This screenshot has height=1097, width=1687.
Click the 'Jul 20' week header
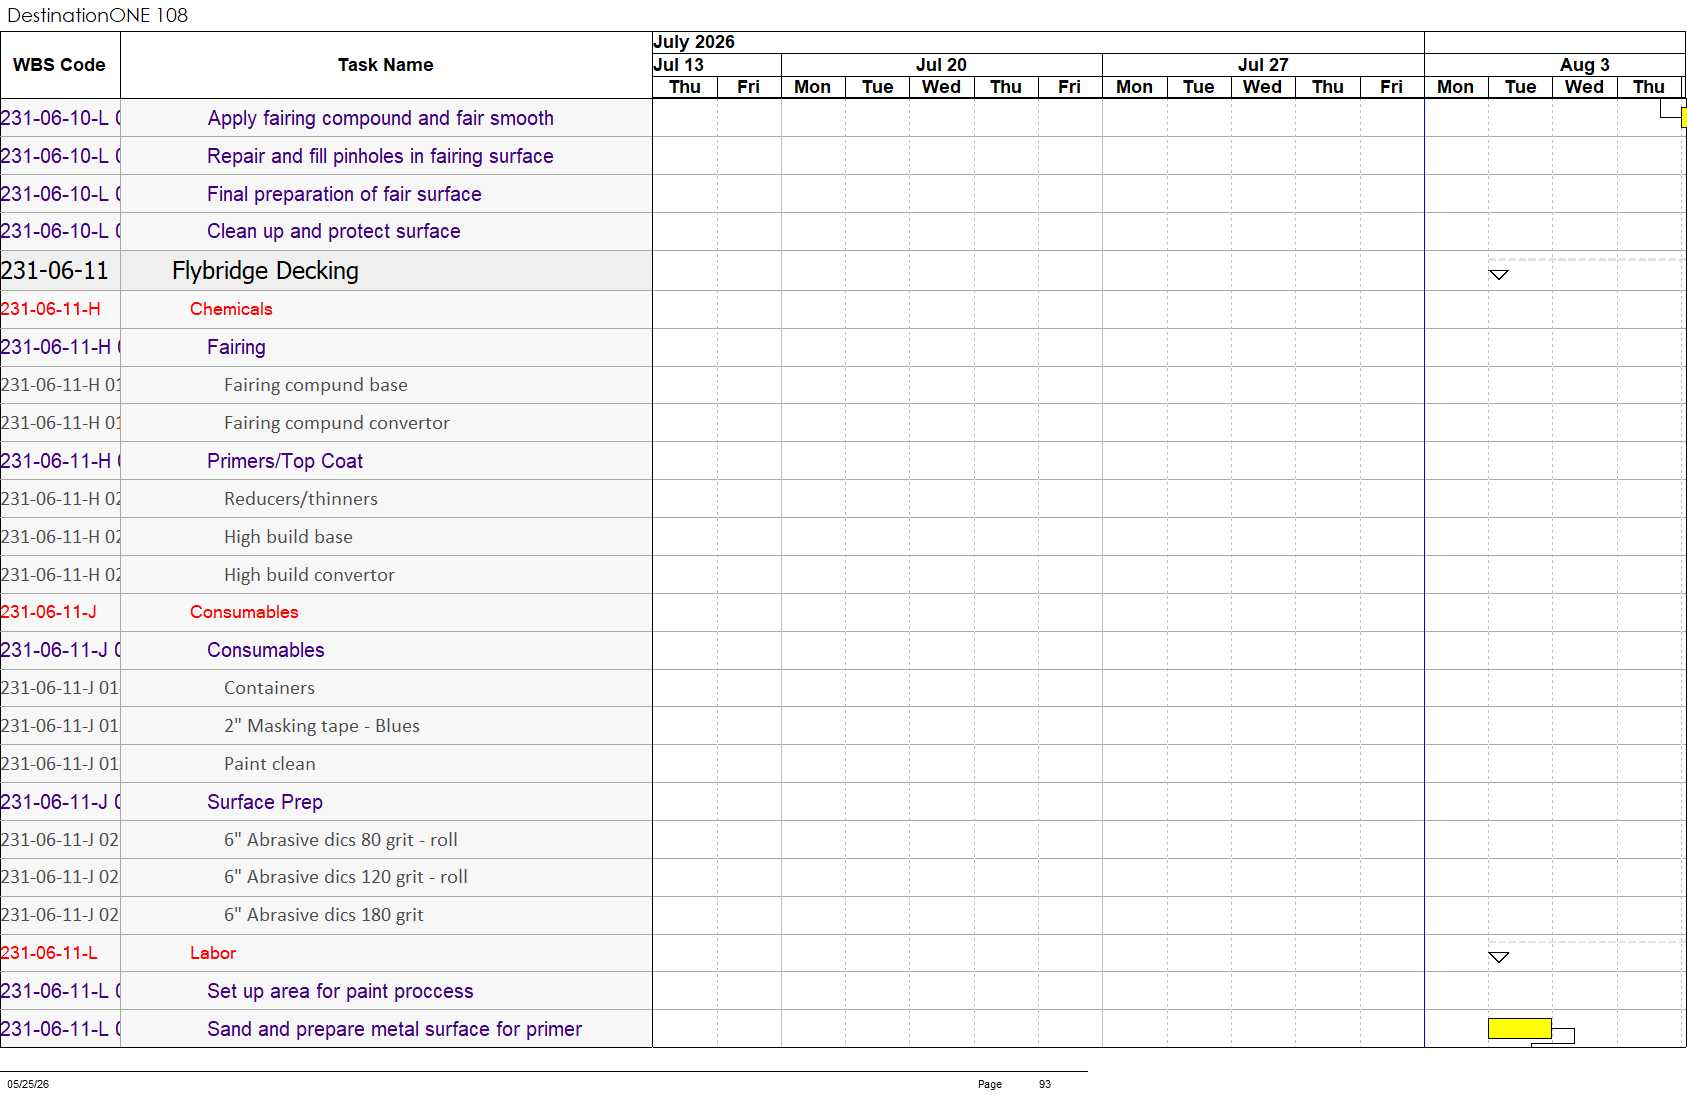click(x=941, y=65)
